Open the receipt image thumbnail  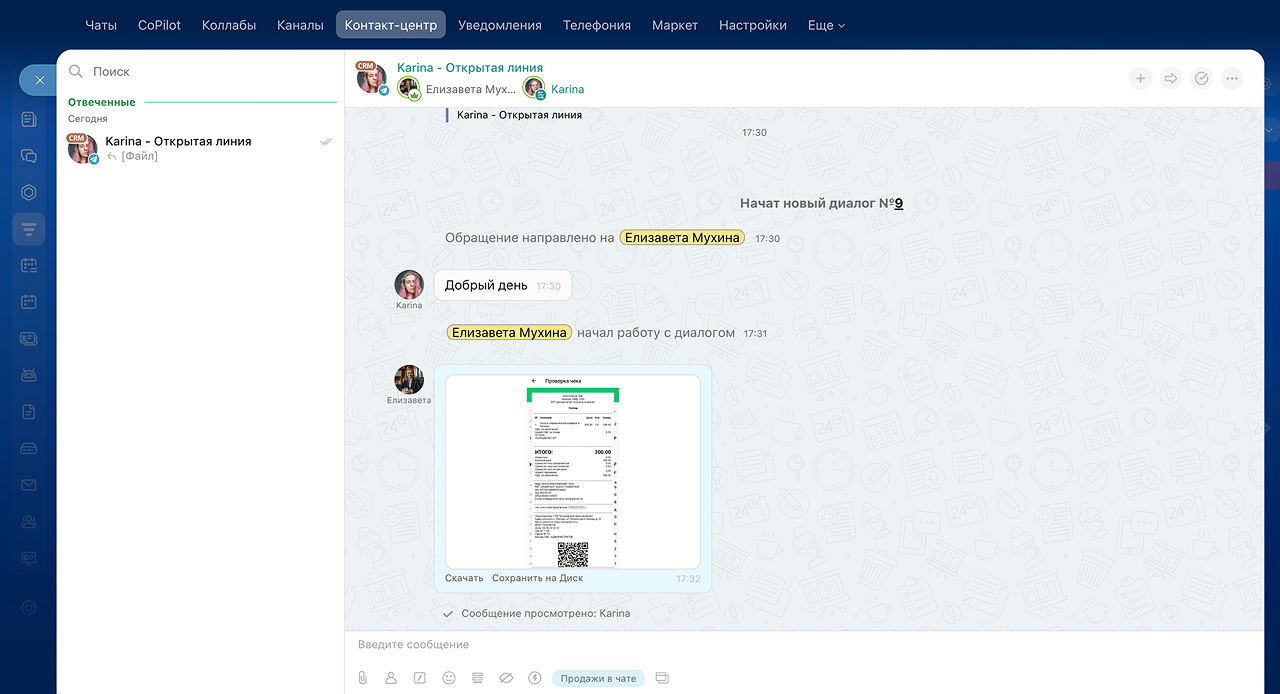click(x=572, y=472)
